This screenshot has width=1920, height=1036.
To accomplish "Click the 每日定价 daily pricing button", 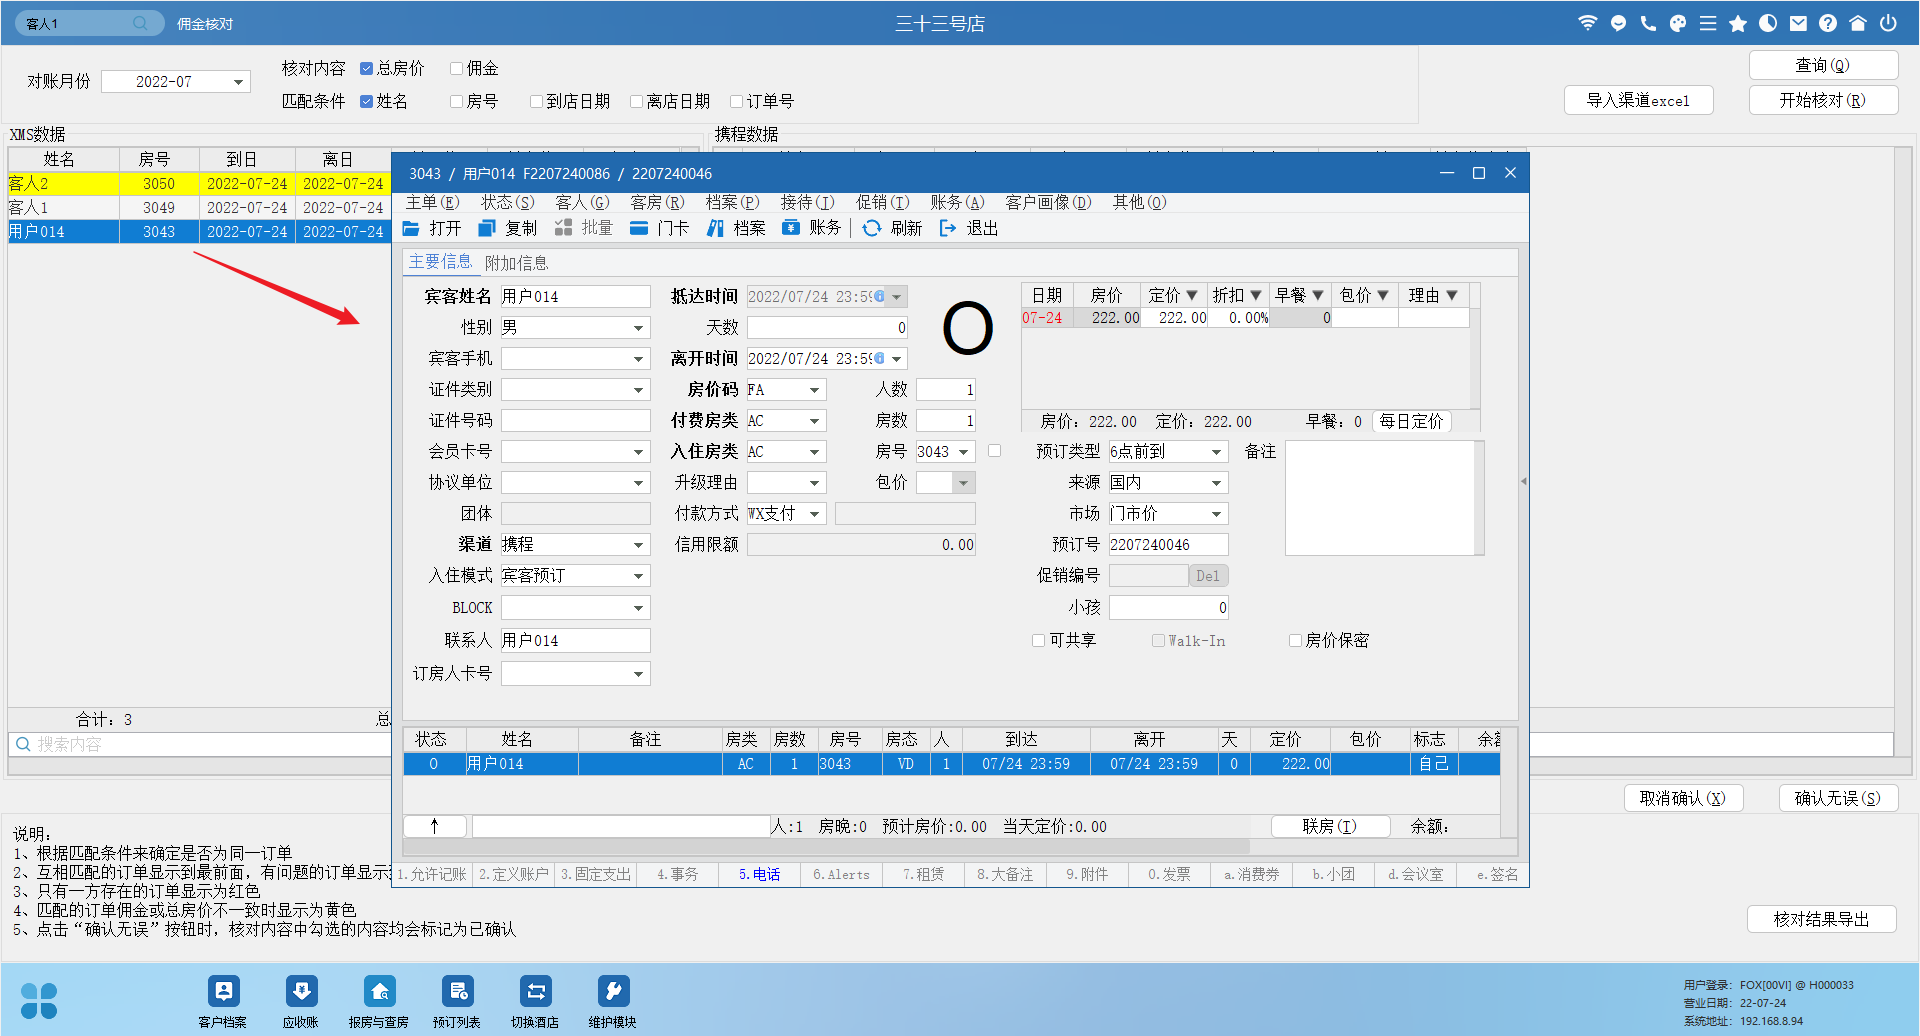I will click(1411, 422).
